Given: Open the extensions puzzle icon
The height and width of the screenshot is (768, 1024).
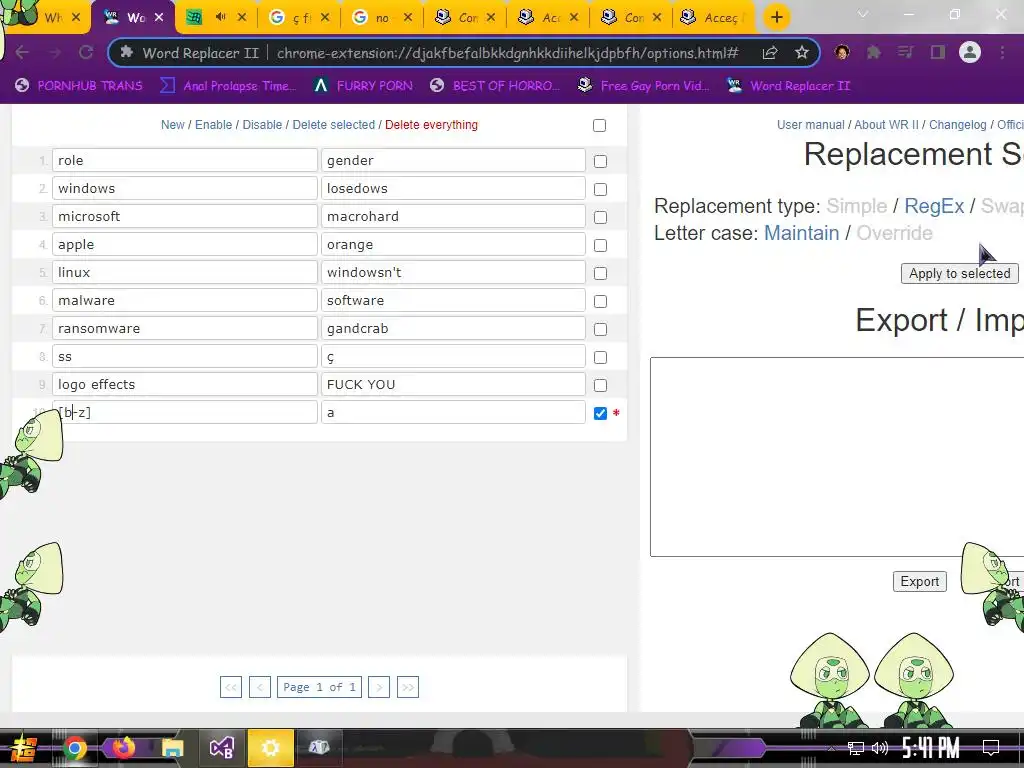Looking at the screenshot, I should (874, 52).
